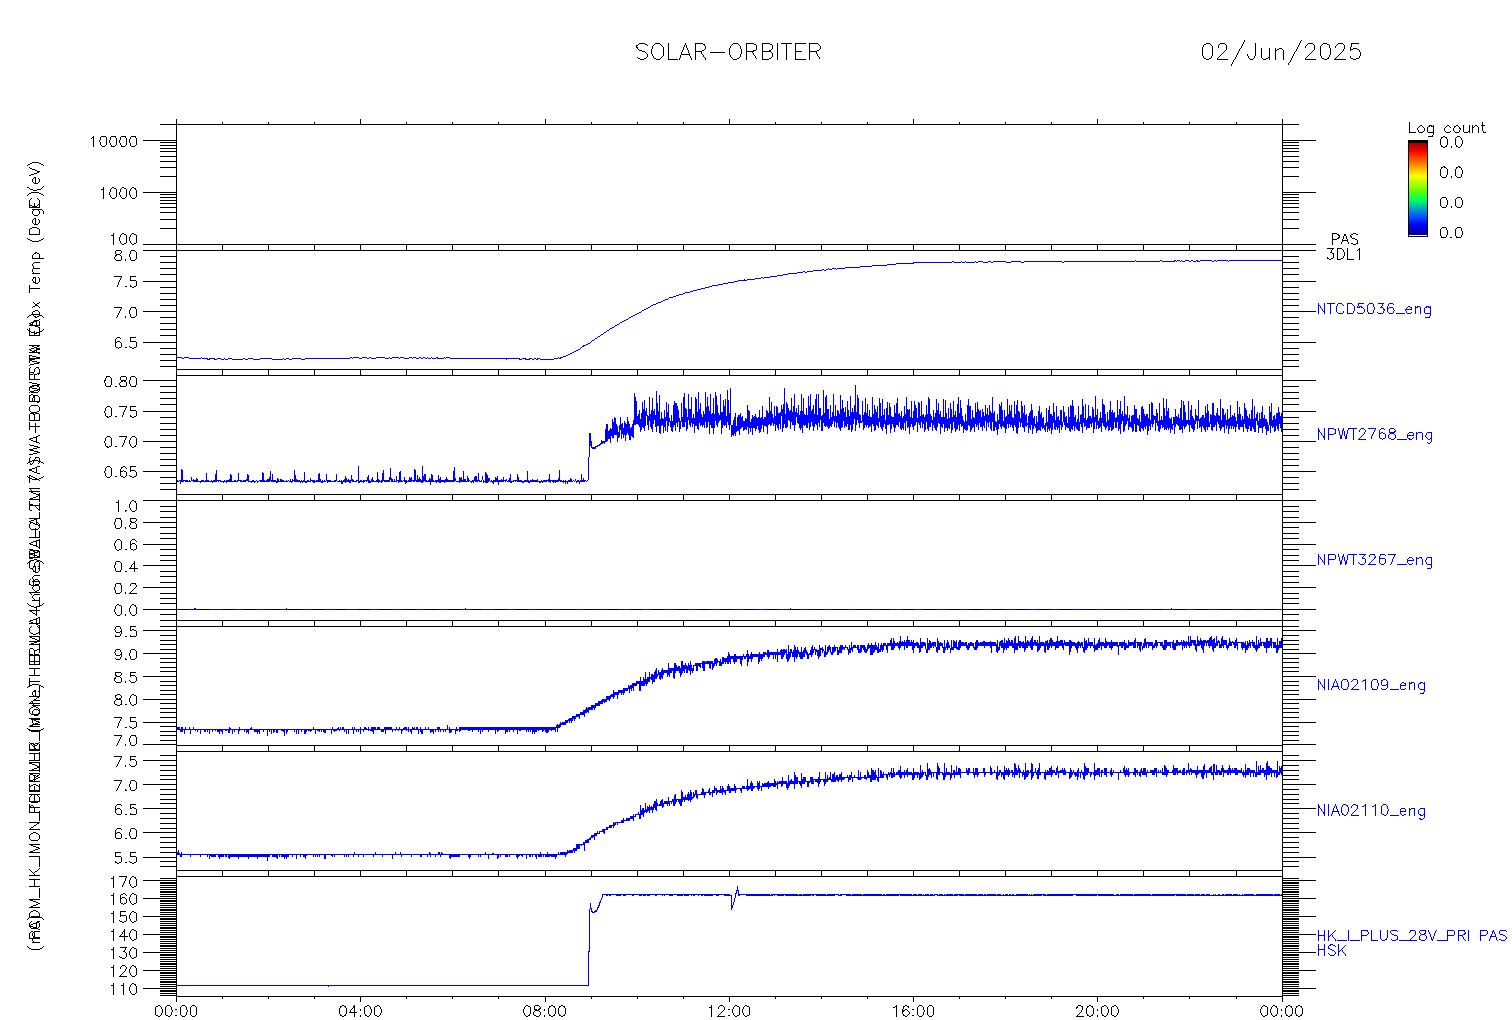This screenshot has height=1020, width=1512.
Task: Click the NIA02109_eng series label
Action: tap(1371, 685)
